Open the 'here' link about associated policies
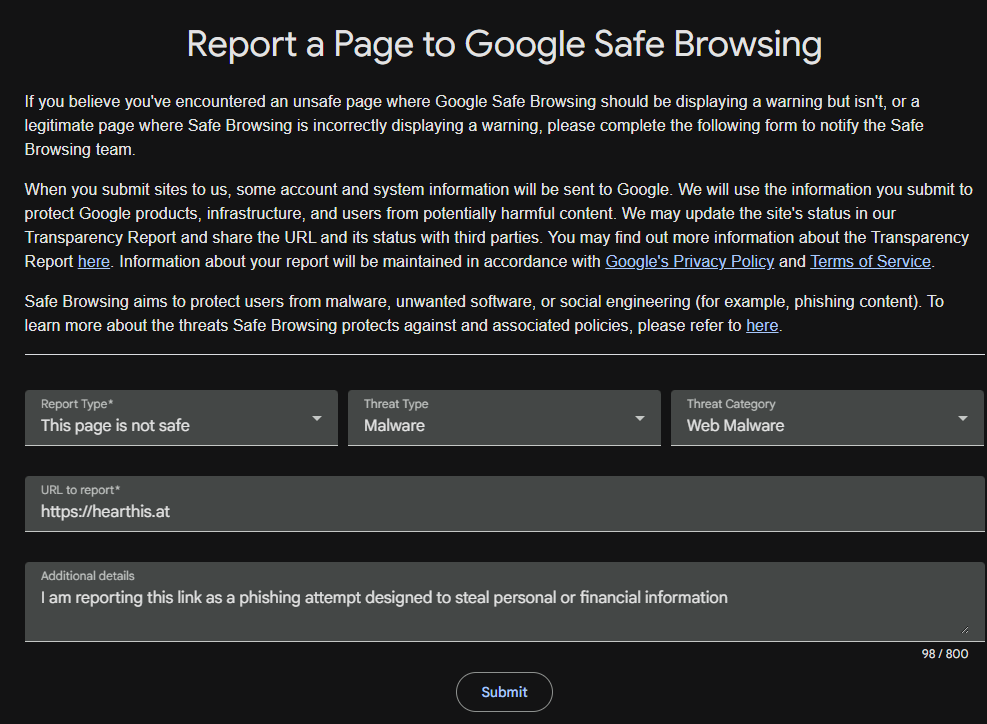 click(x=762, y=325)
